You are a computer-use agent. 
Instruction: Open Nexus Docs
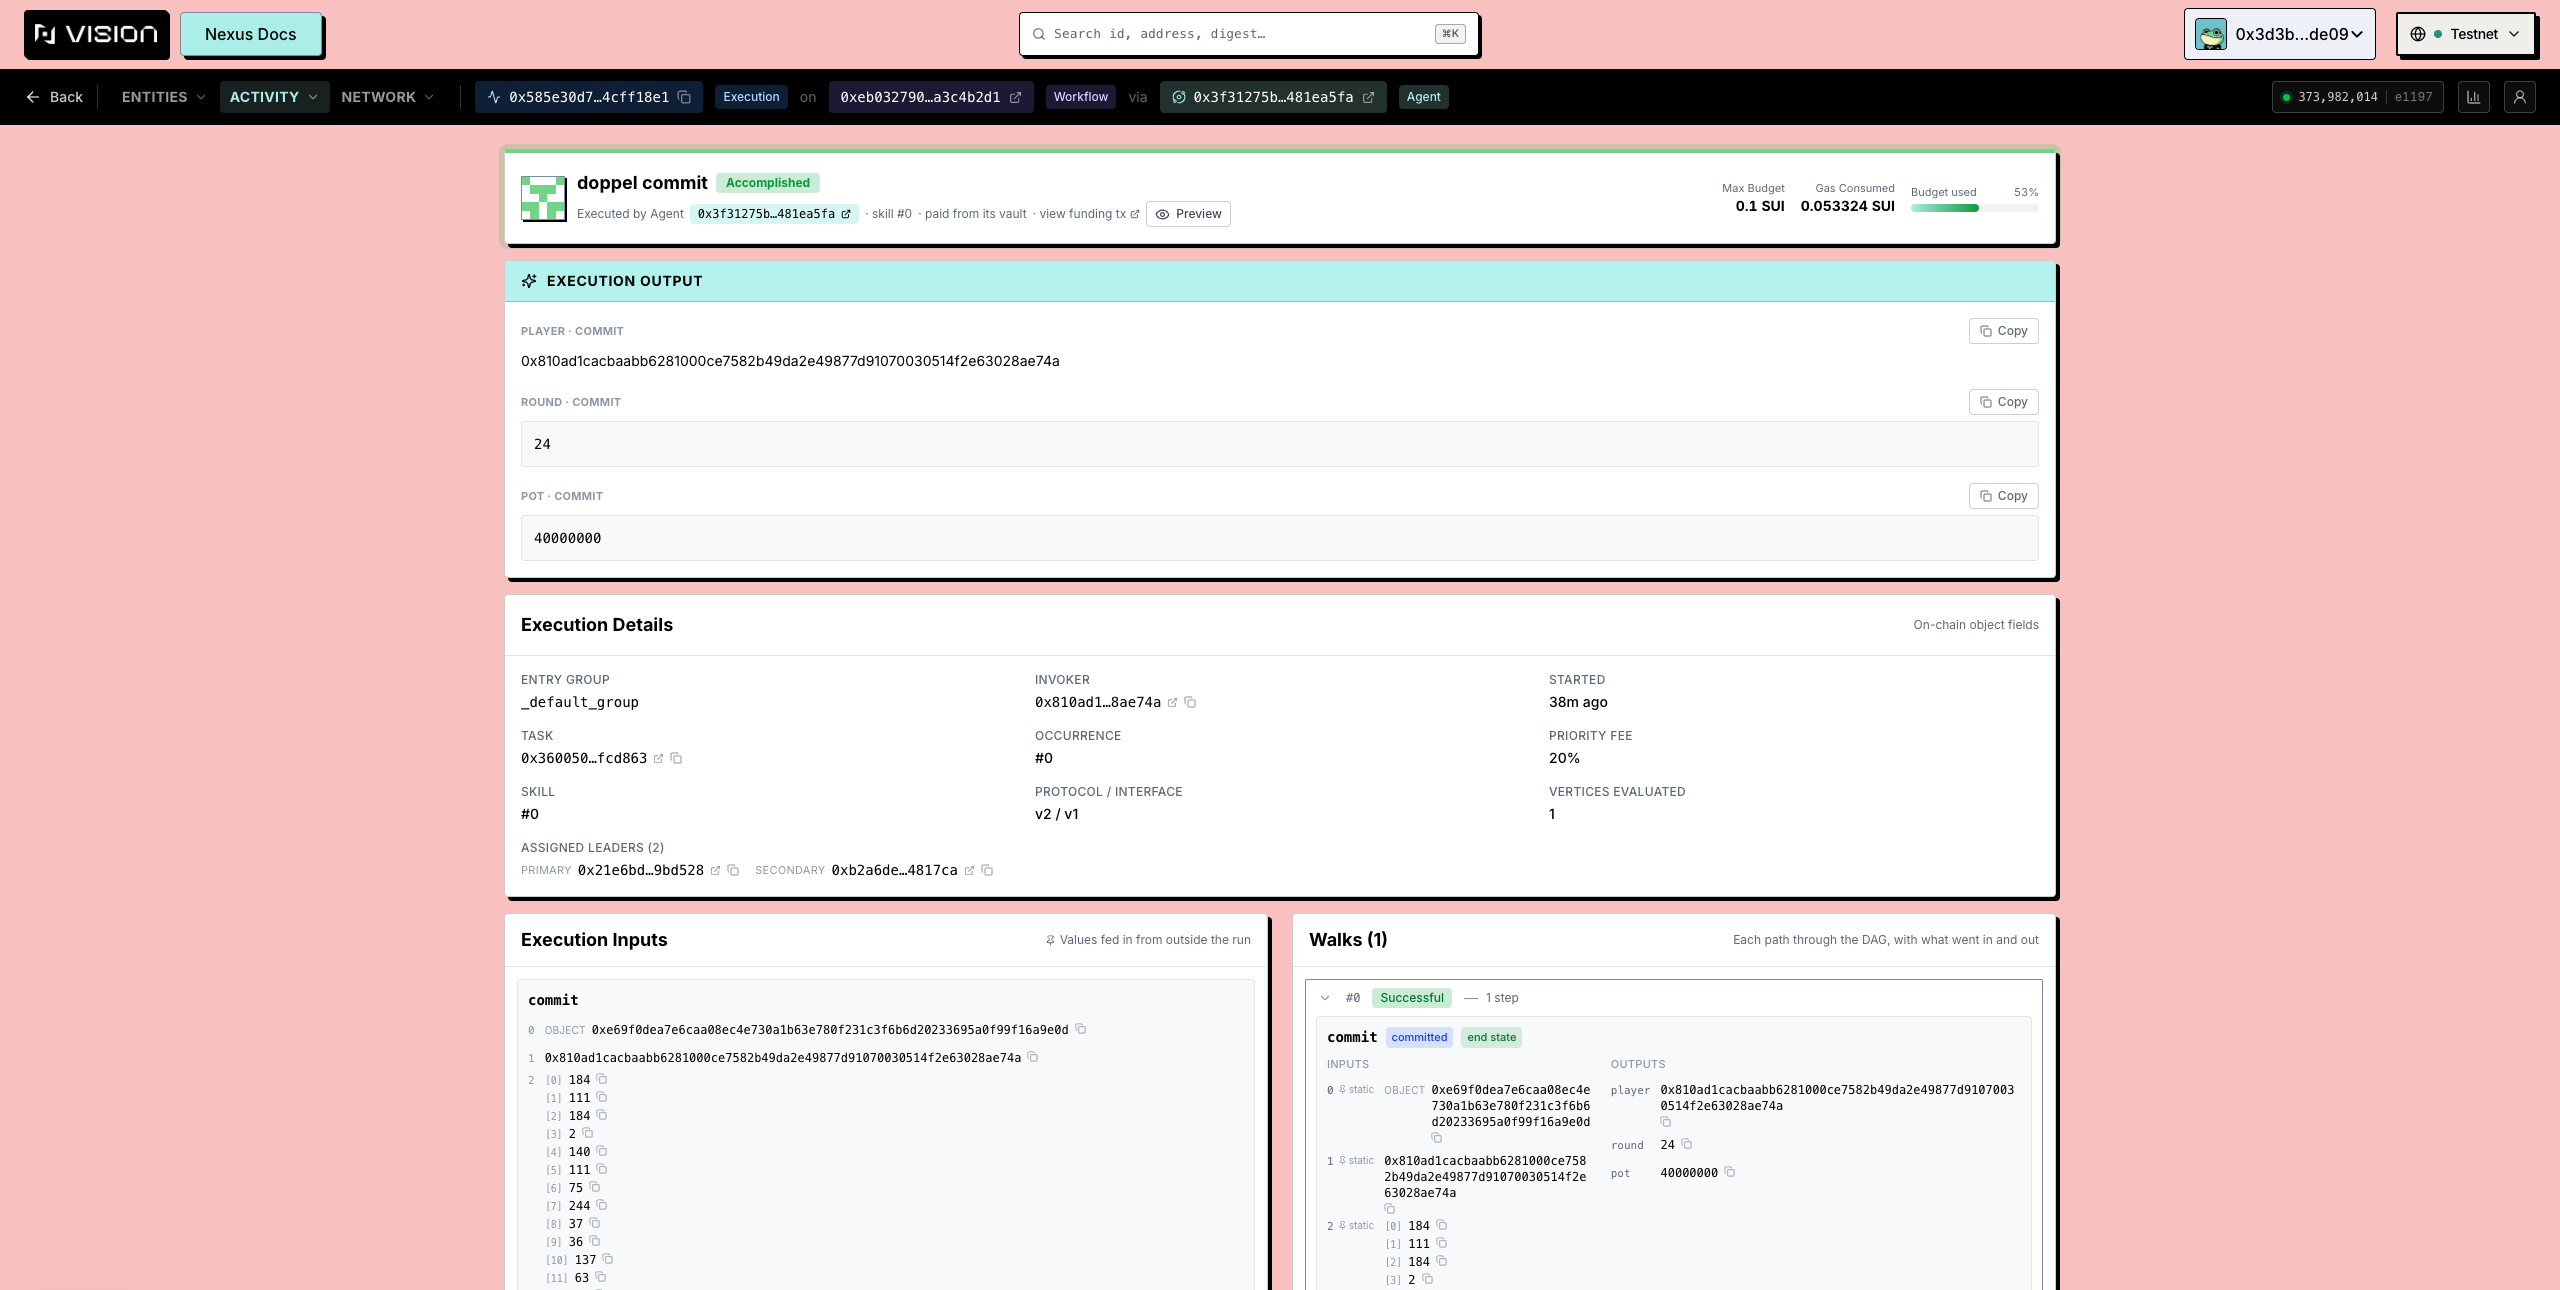pyautogui.click(x=251, y=34)
